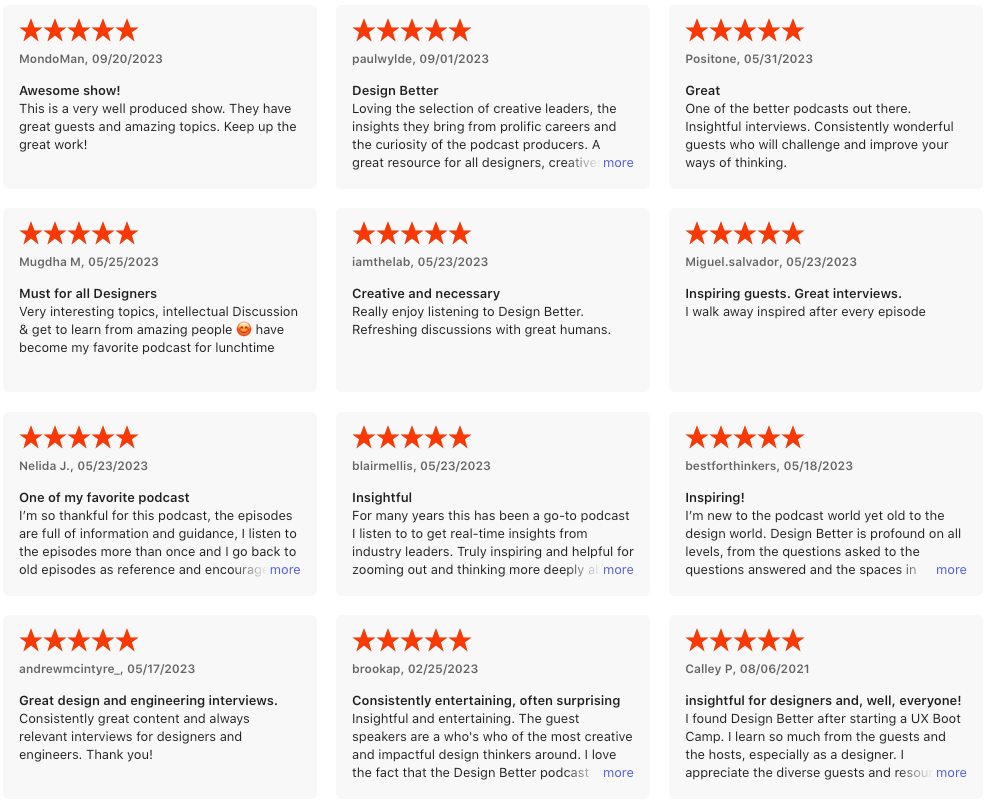Show more of bestforthinkers' Inspiring! review
989x807 pixels.
(x=951, y=570)
